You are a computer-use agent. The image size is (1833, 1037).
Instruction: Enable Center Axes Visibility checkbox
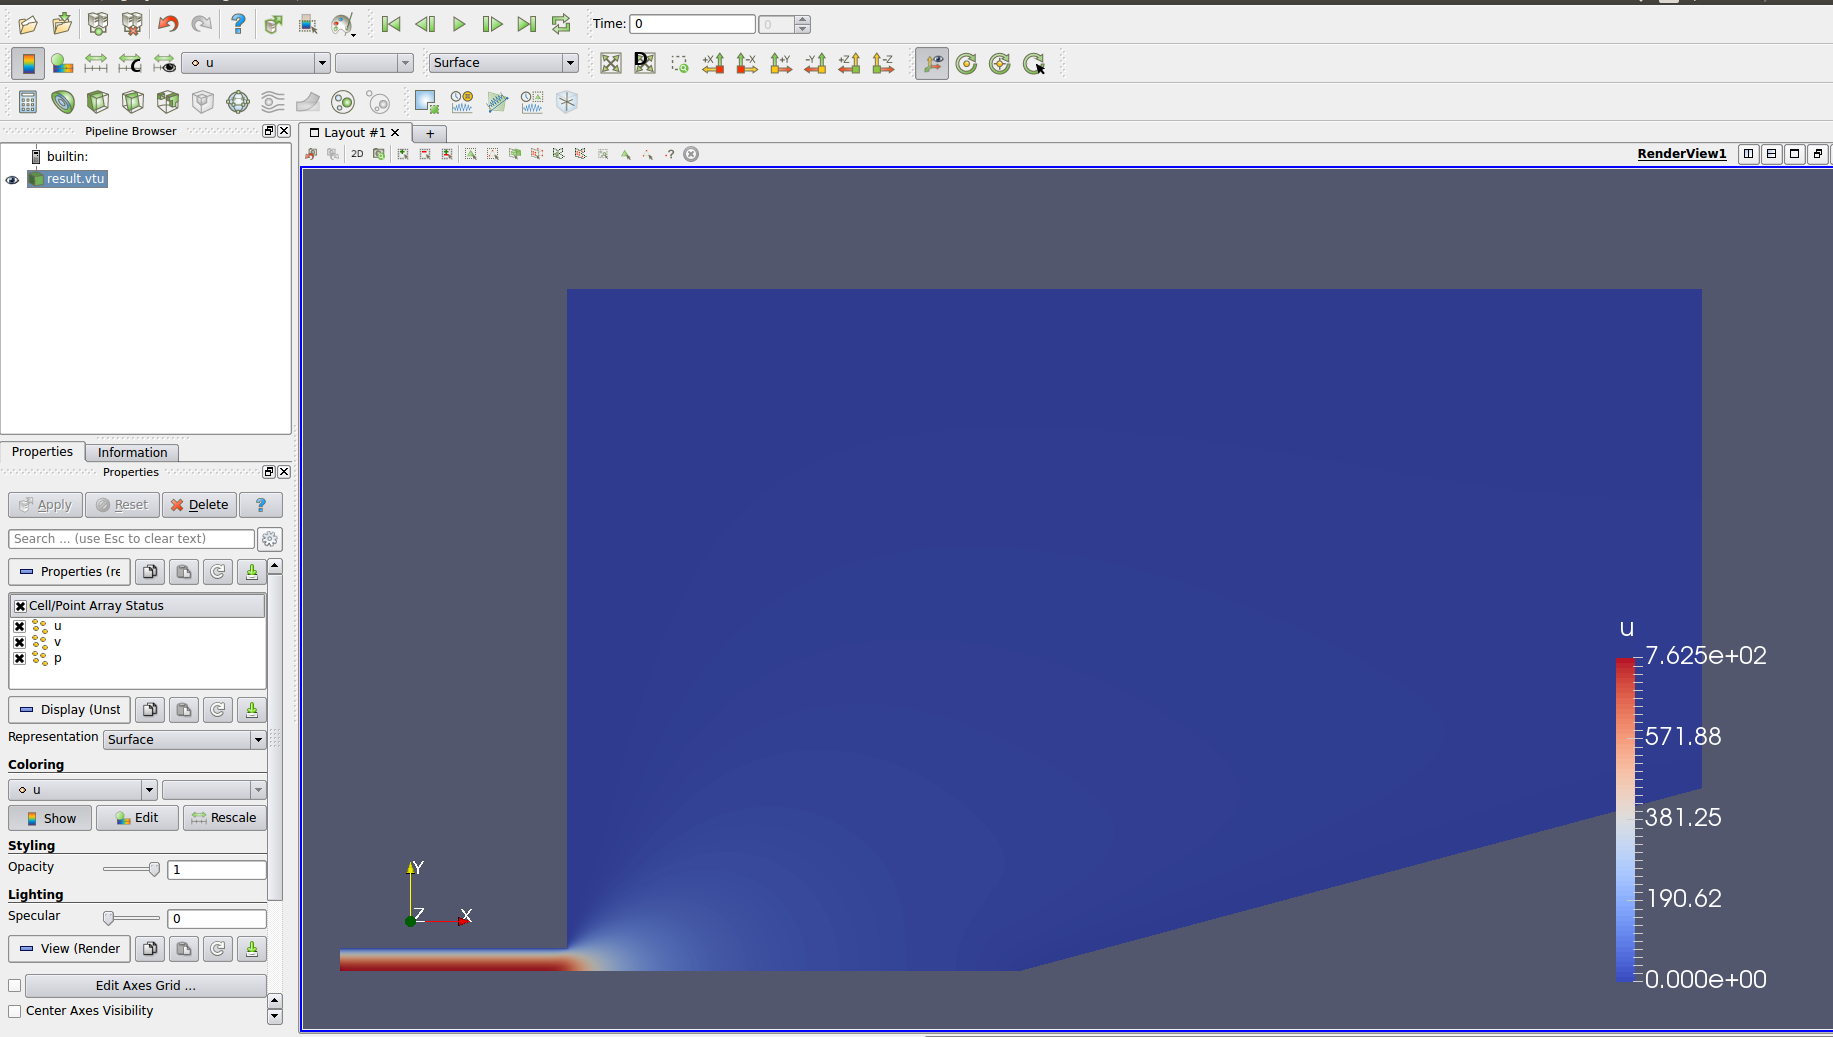(15, 1011)
